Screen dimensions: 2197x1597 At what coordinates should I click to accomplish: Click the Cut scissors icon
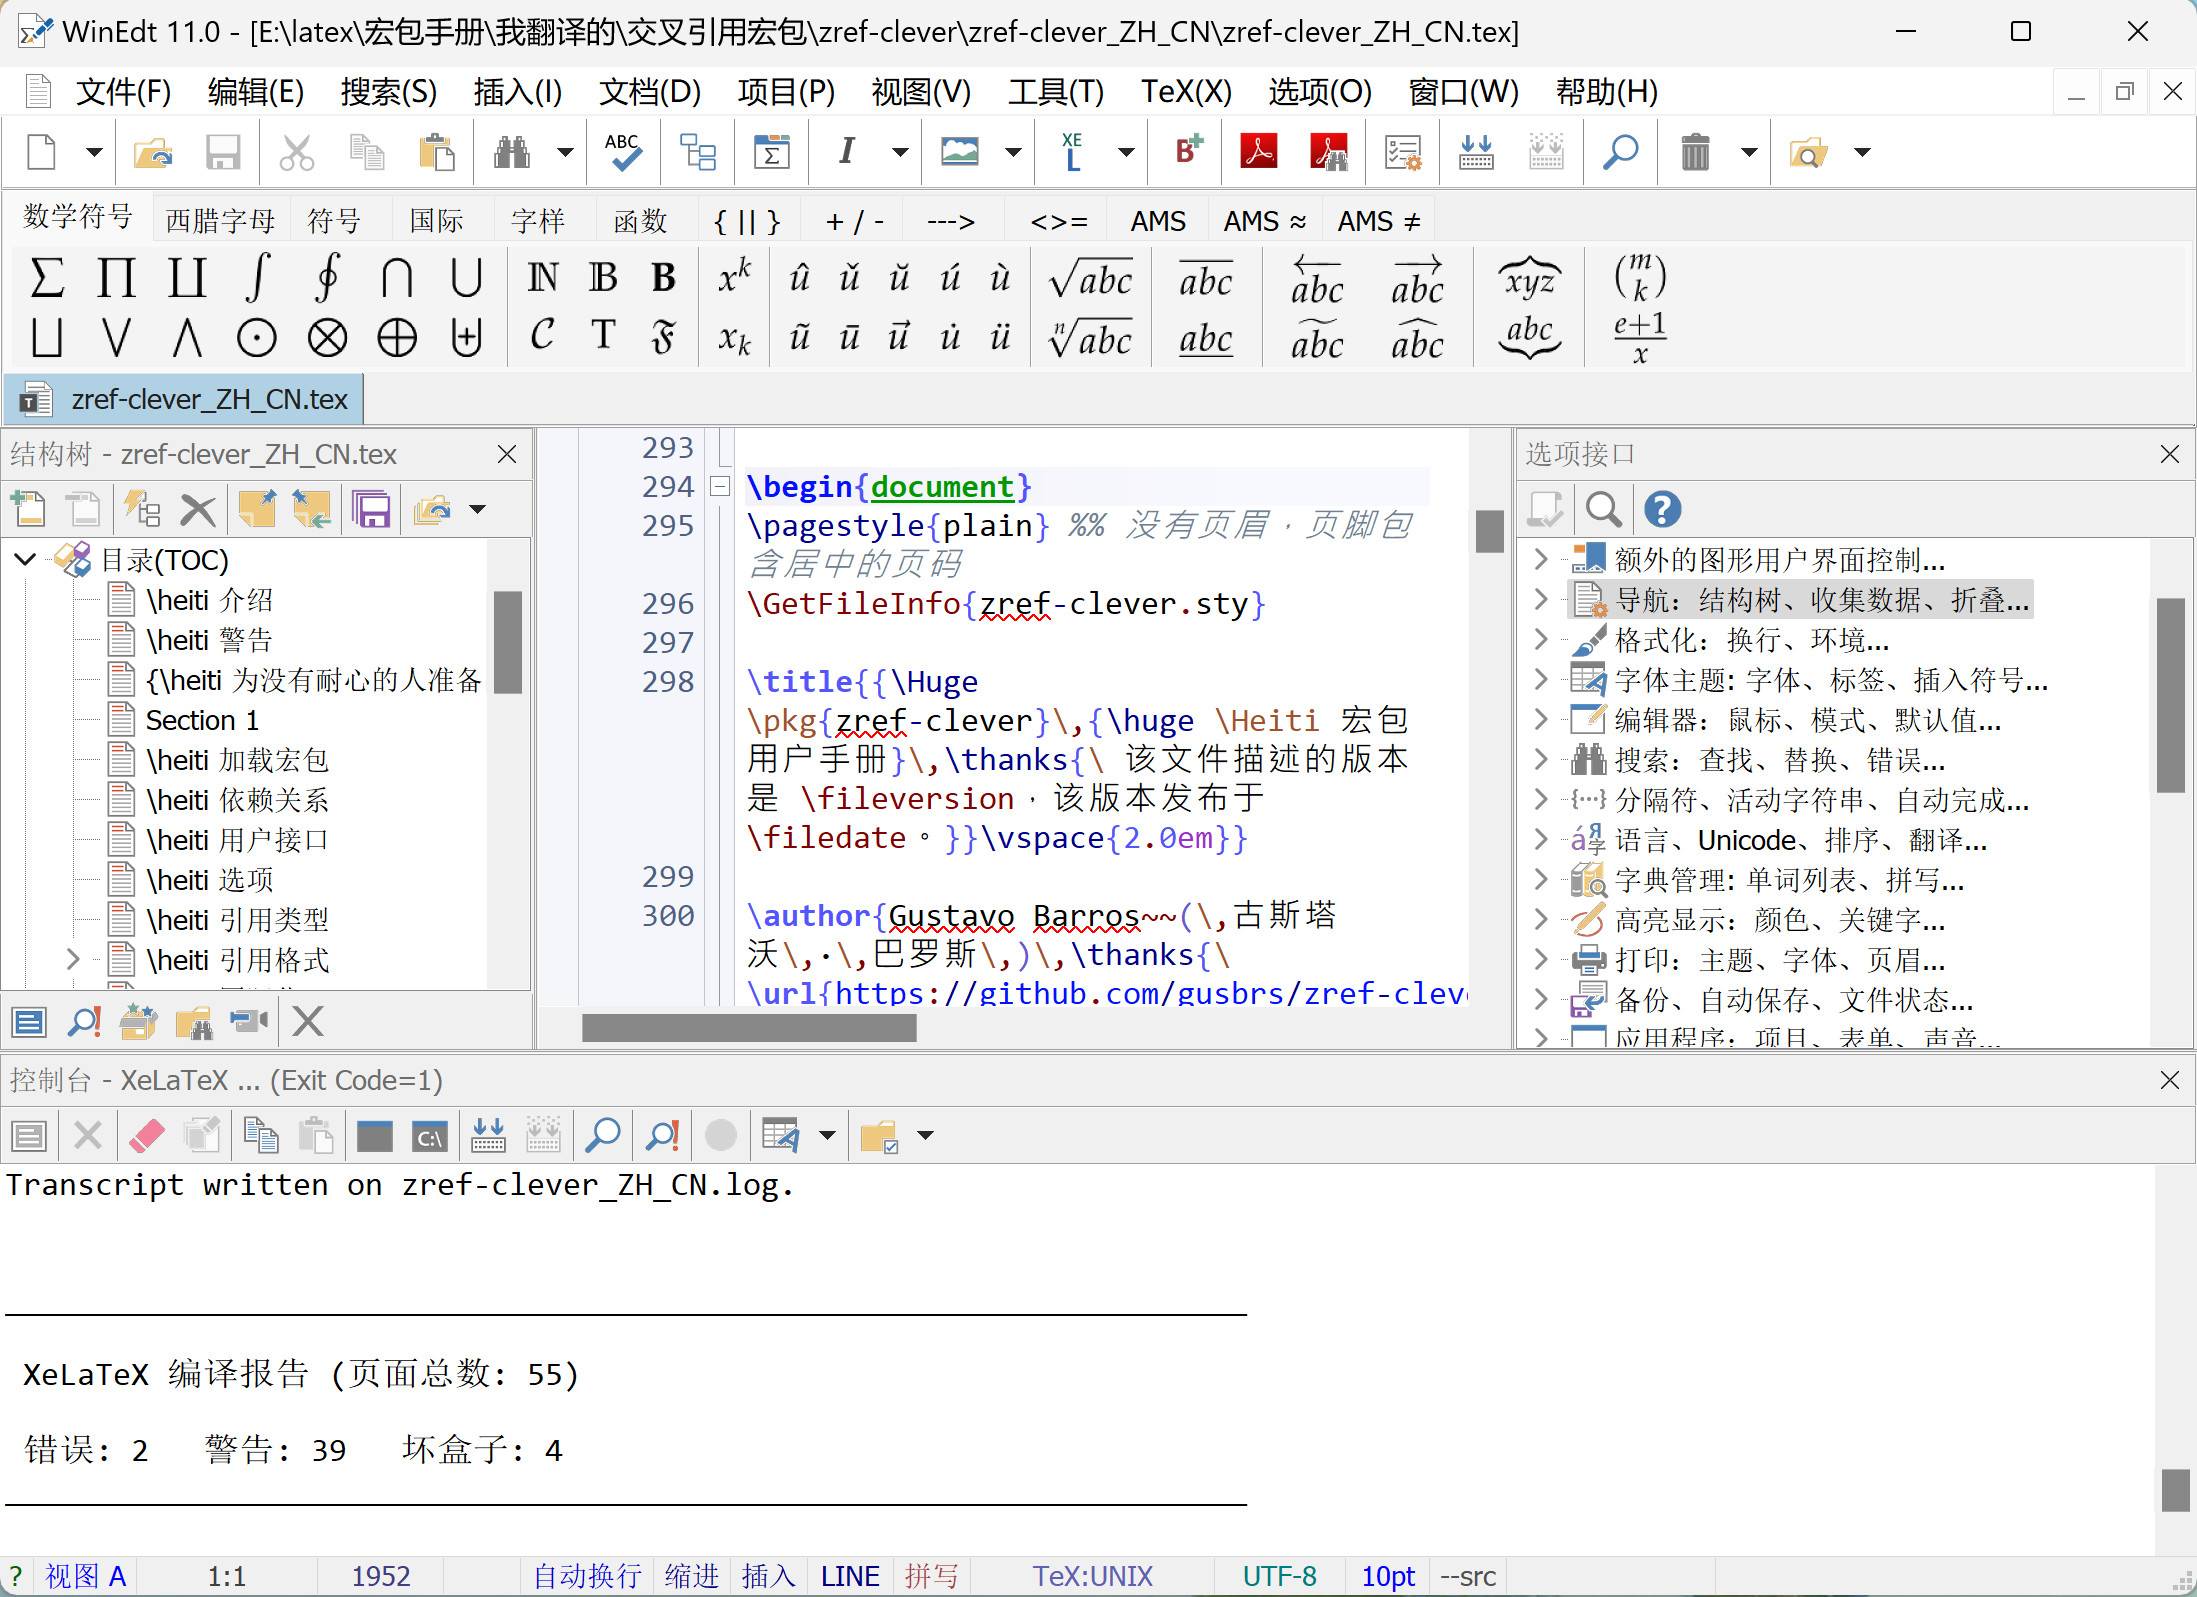[x=296, y=153]
